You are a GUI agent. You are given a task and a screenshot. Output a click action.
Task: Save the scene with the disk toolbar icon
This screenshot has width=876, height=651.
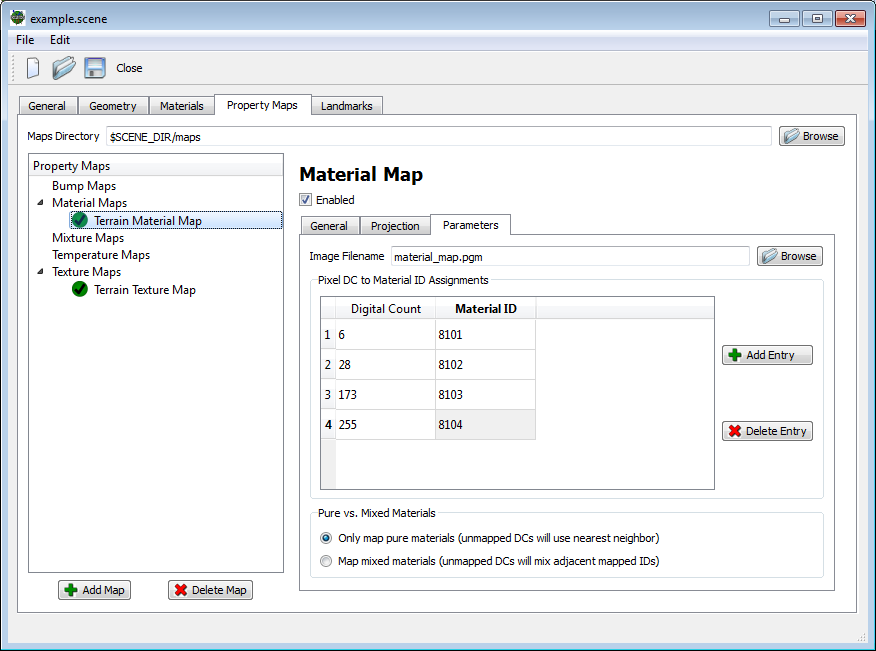[x=95, y=67]
